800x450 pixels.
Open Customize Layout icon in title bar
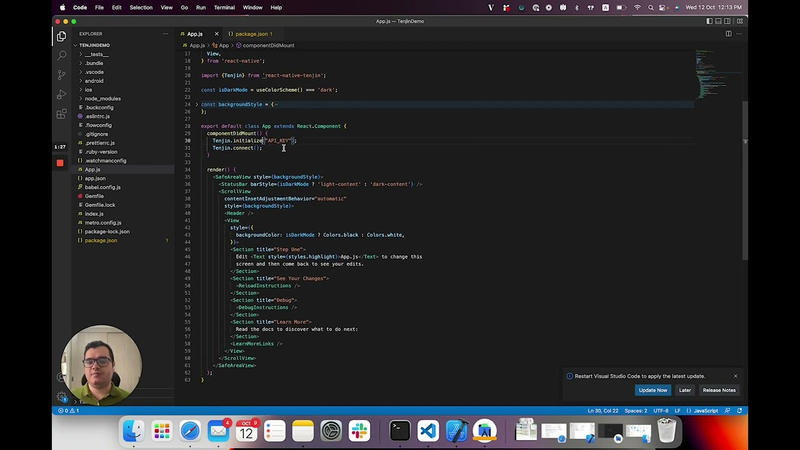click(740, 21)
